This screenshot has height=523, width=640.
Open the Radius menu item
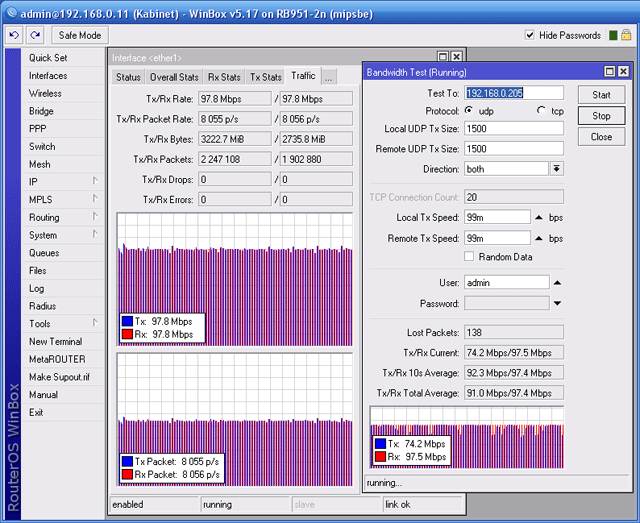tap(63, 306)
